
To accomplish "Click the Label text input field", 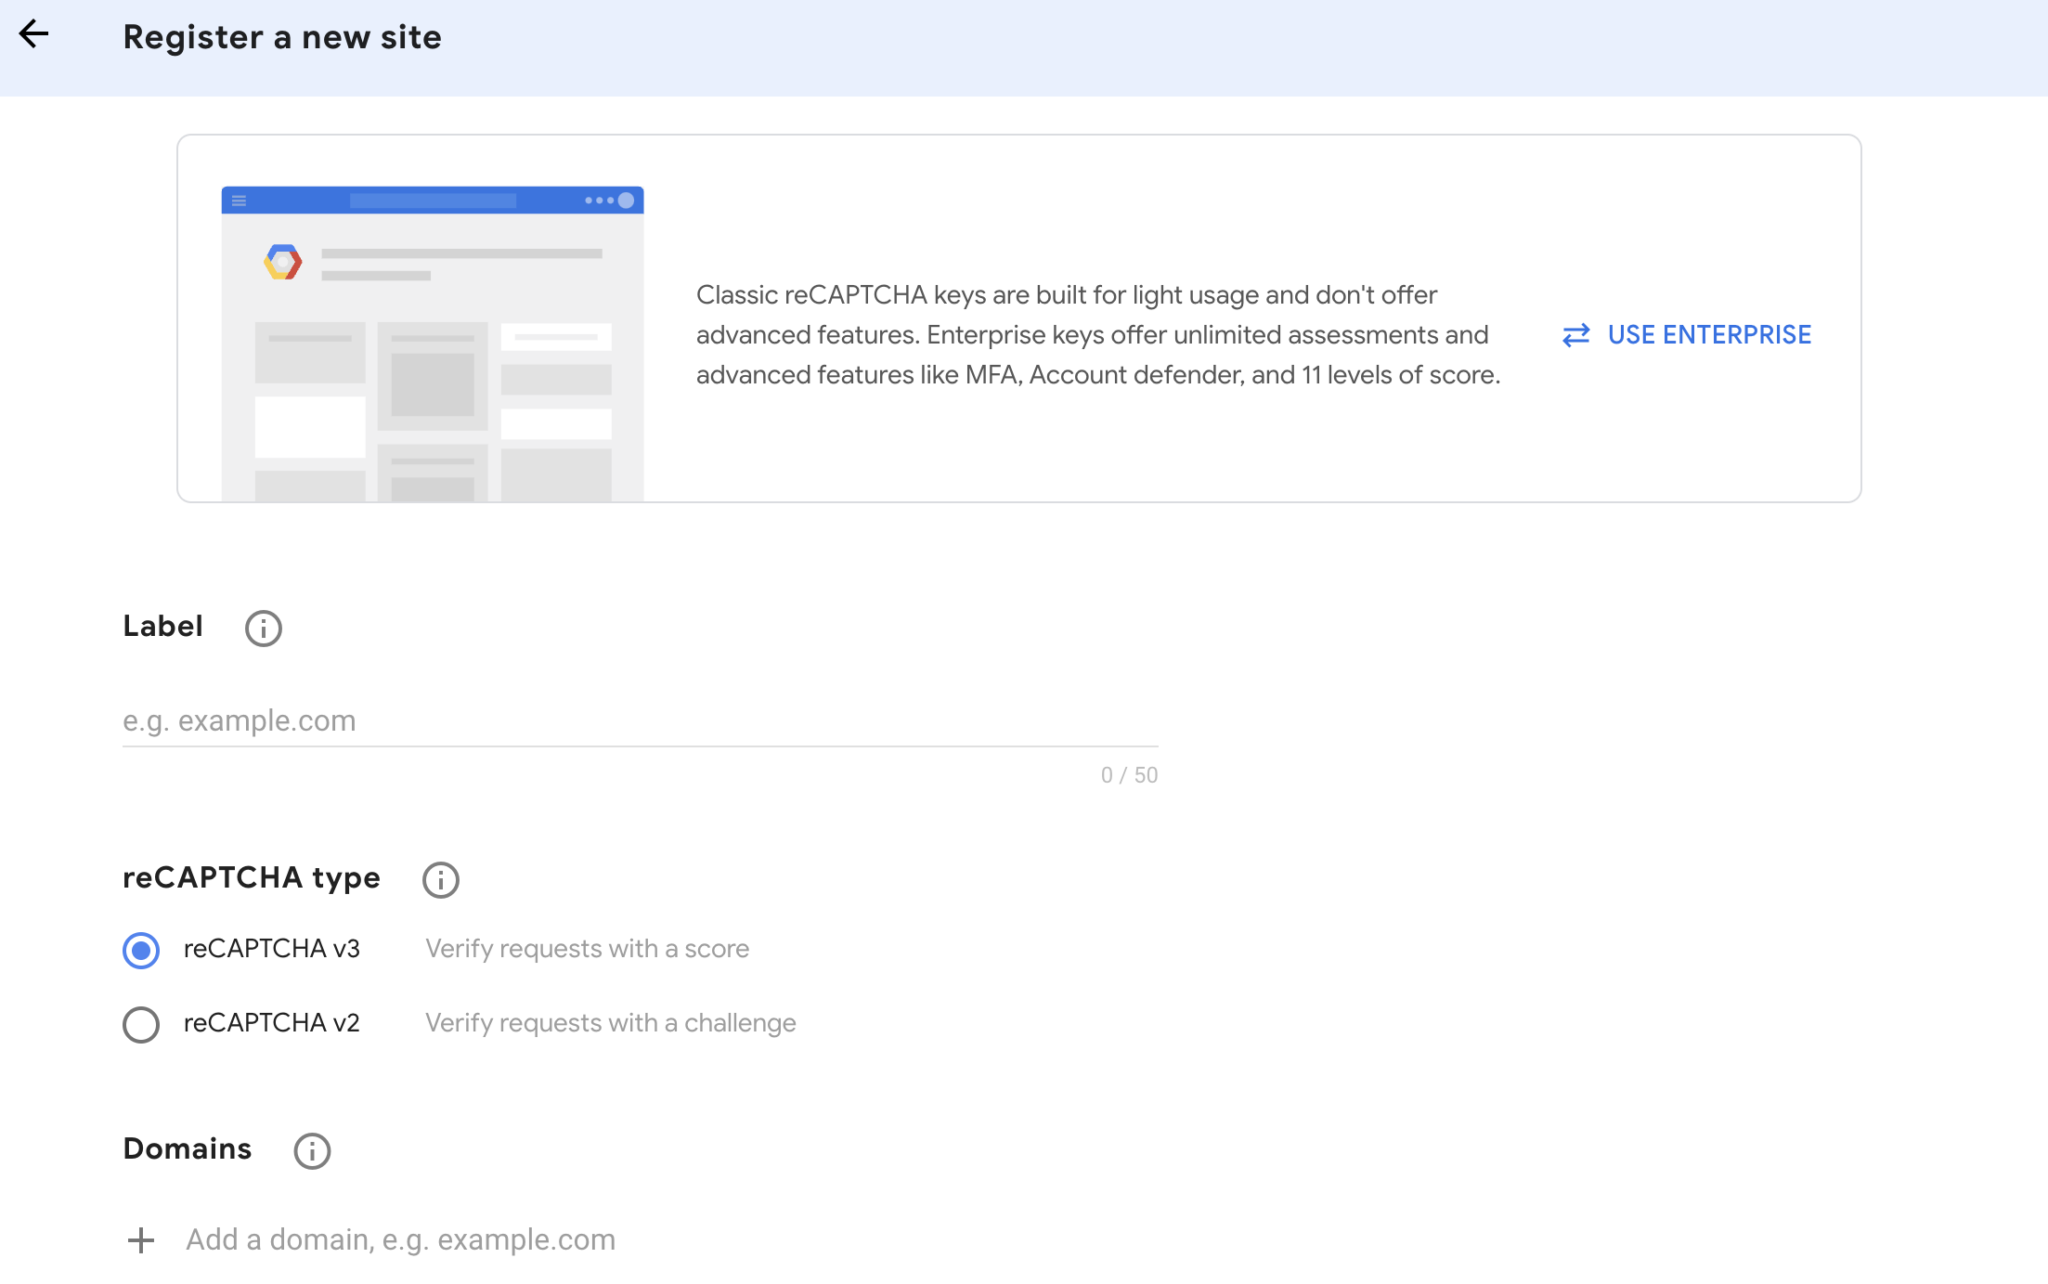I will [x=640, y=720].
